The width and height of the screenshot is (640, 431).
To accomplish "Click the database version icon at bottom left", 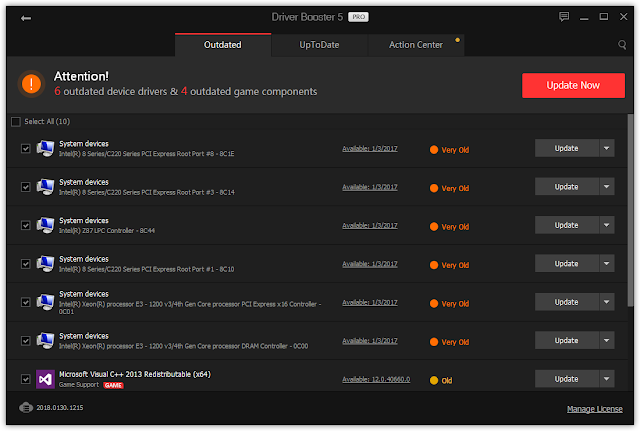I will 26,407.
